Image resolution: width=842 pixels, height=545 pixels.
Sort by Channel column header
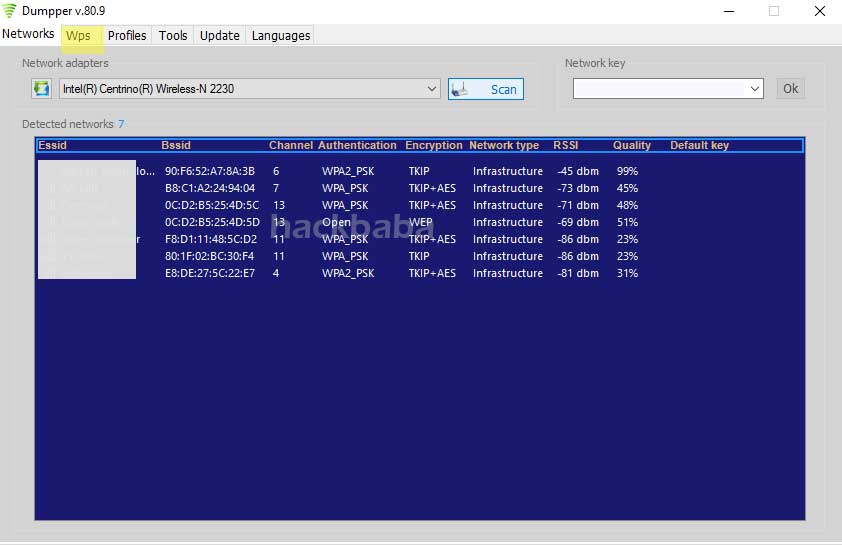[x=291, y=145]
